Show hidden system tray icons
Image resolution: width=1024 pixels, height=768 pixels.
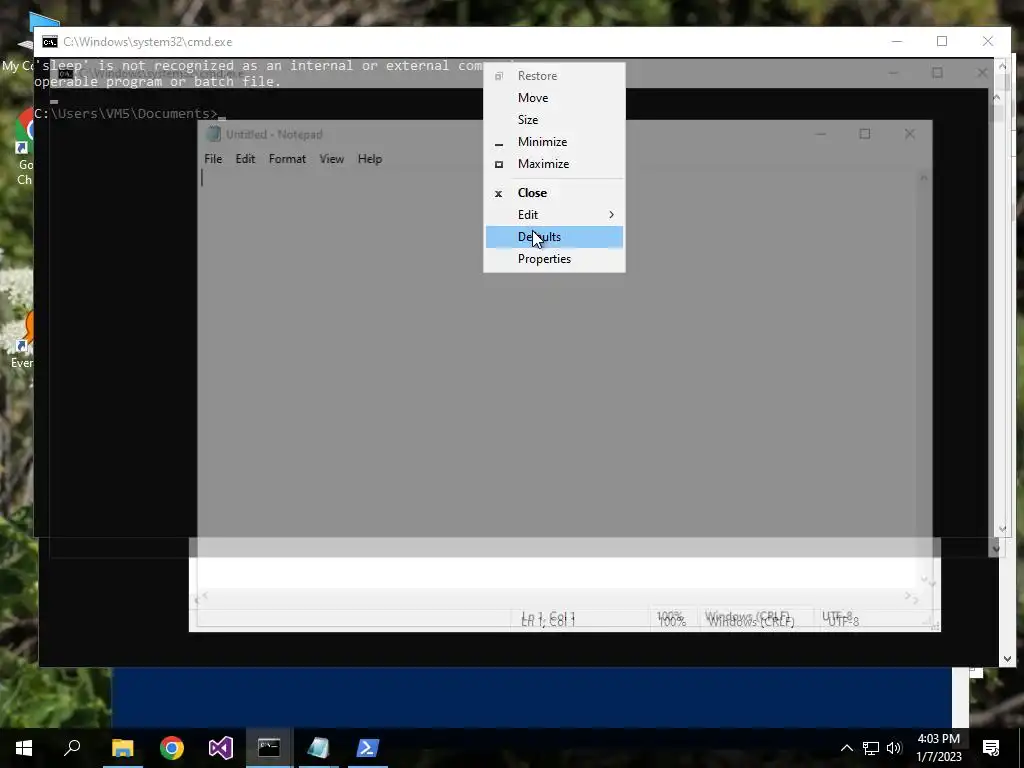(846, 748)
